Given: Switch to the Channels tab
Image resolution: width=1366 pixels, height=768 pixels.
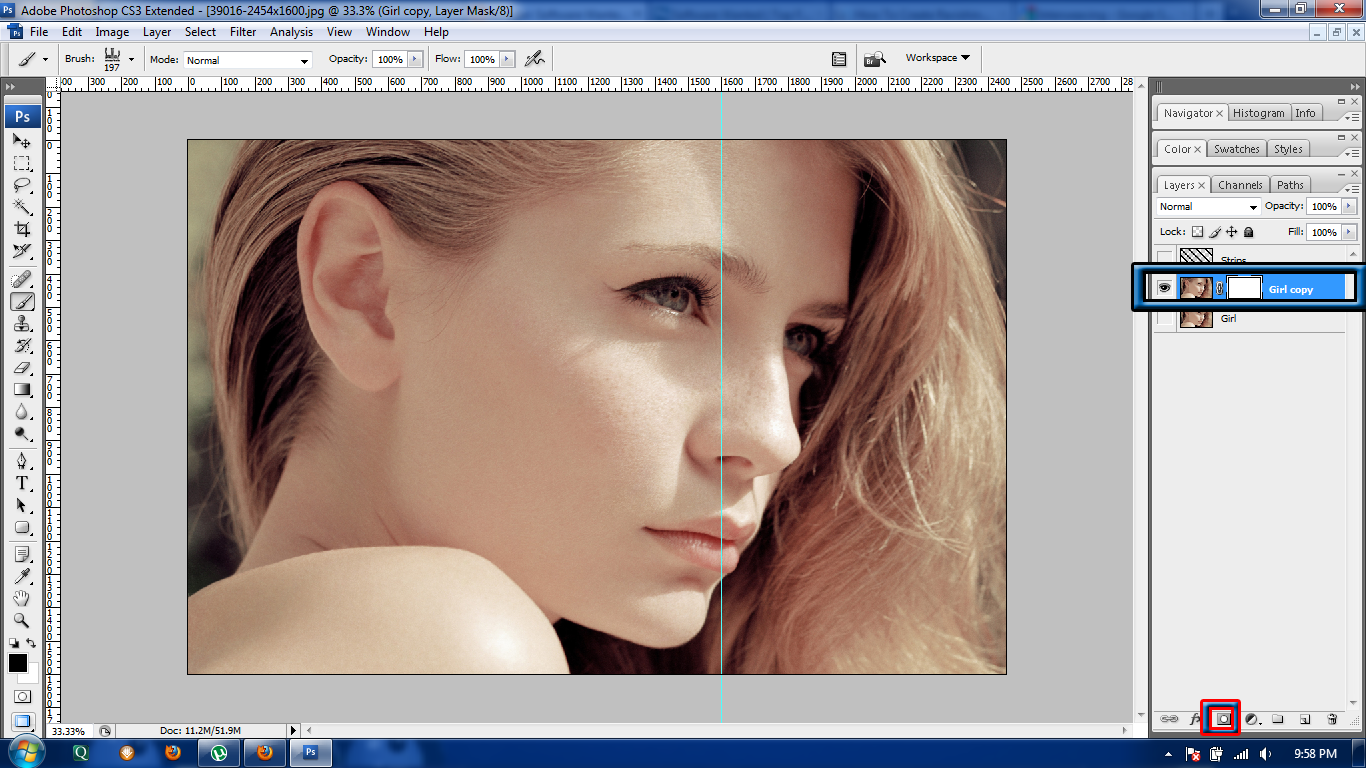Looking at the screenshot, I should click(x=1240, y=185).
